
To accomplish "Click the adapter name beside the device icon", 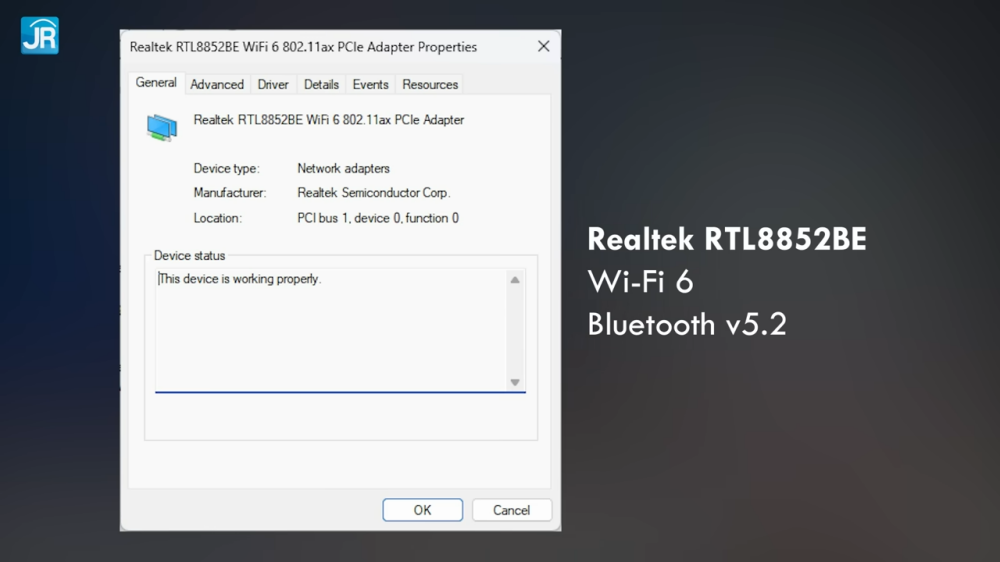I will (x=329, y=120).
